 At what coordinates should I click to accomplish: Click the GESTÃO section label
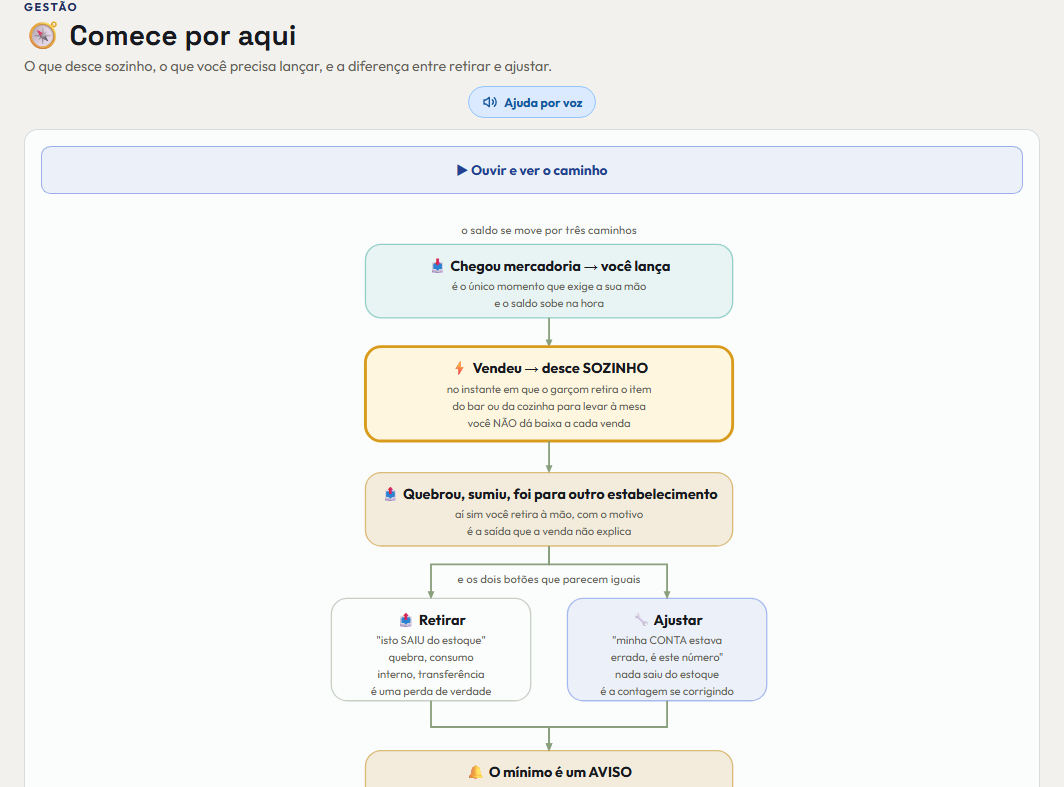pos(51,7)
